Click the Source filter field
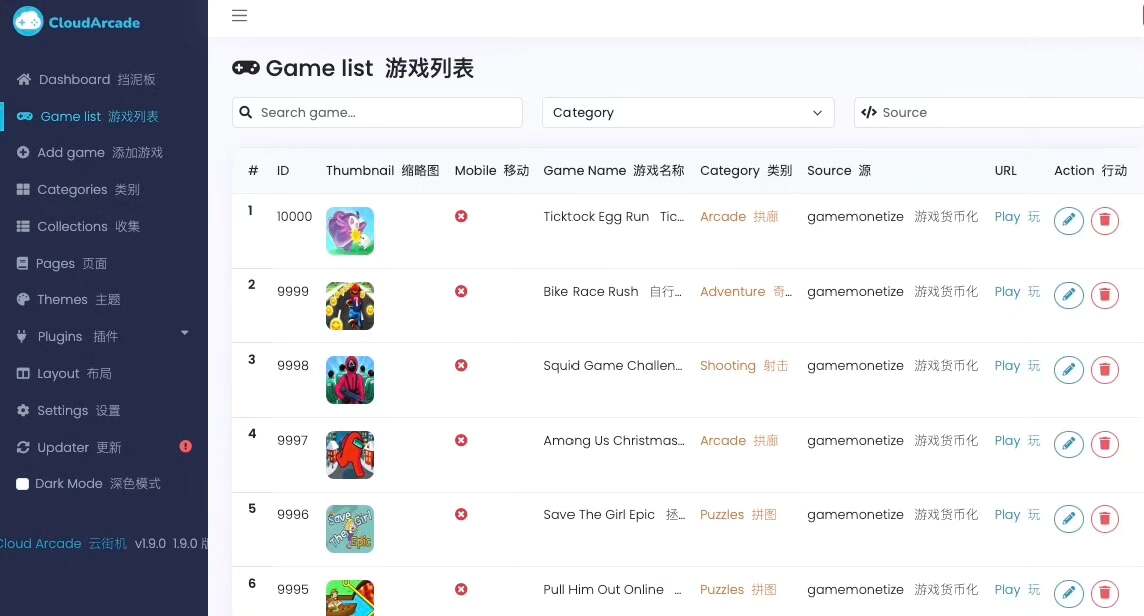This screenshot has height=616, width=1144. 999,112
